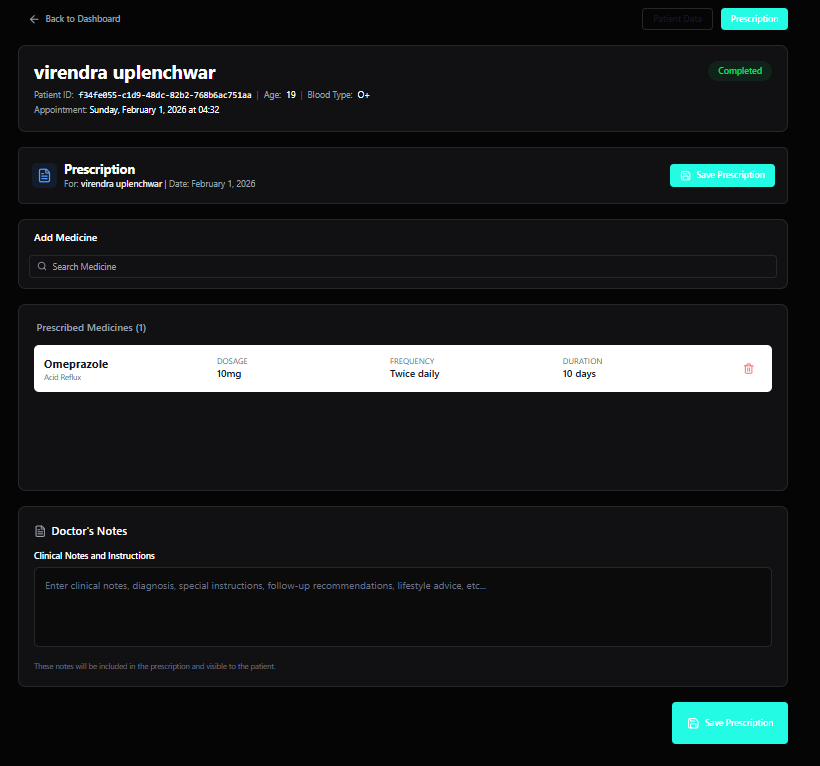Click the floppy icon in bottom Save button
The height and width of the screenshot is (766, 820).
pyautogui.click(x=692, y=723)
